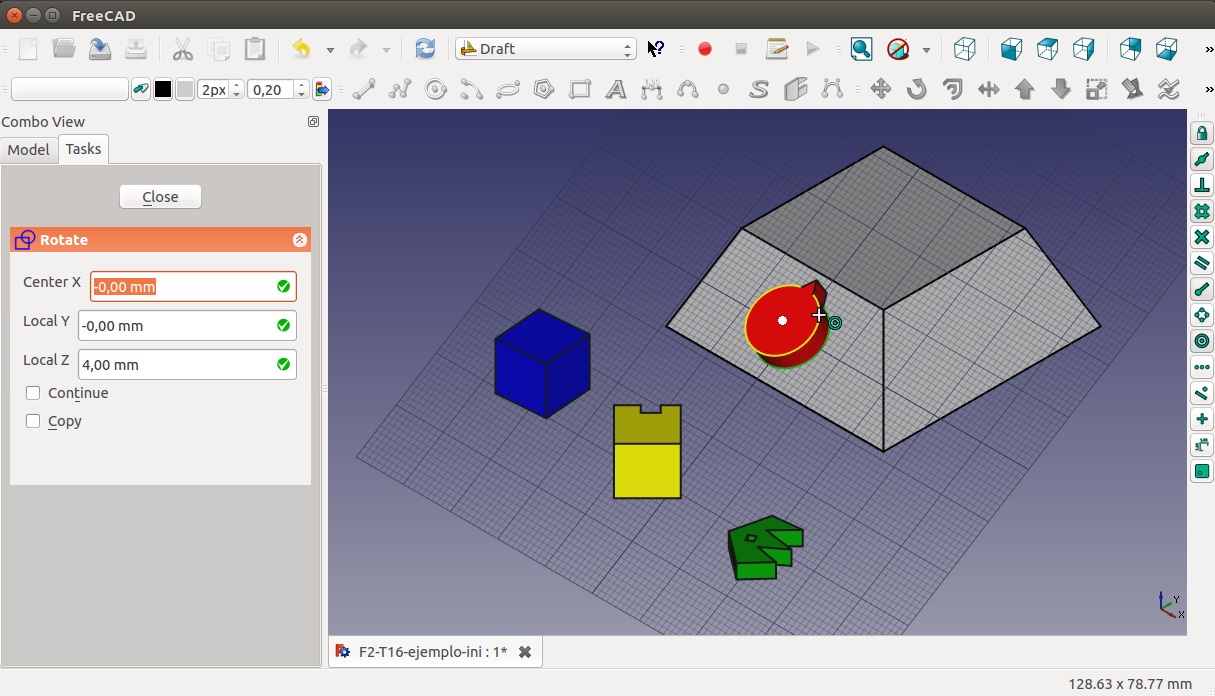Select the F2-T16-ejemplo-ini document tab
This screenshot has height=696, width=1215.
pyautogui.click(x=432, y=652)
